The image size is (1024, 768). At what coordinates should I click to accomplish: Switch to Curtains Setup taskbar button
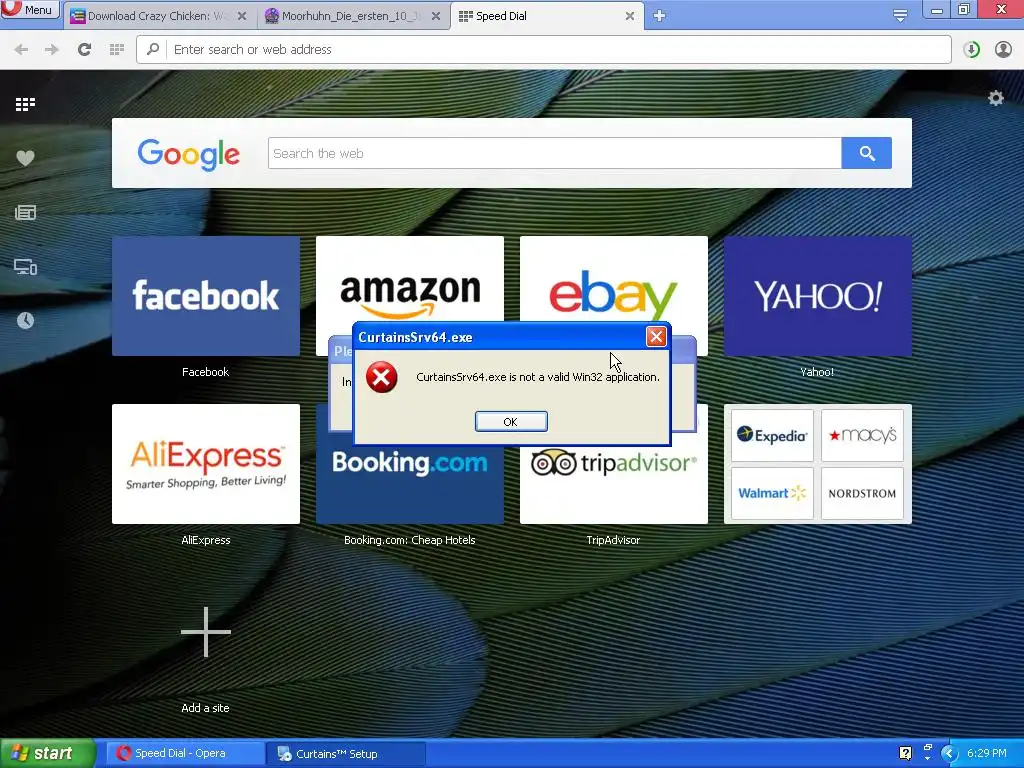click(x=346, y=754)
